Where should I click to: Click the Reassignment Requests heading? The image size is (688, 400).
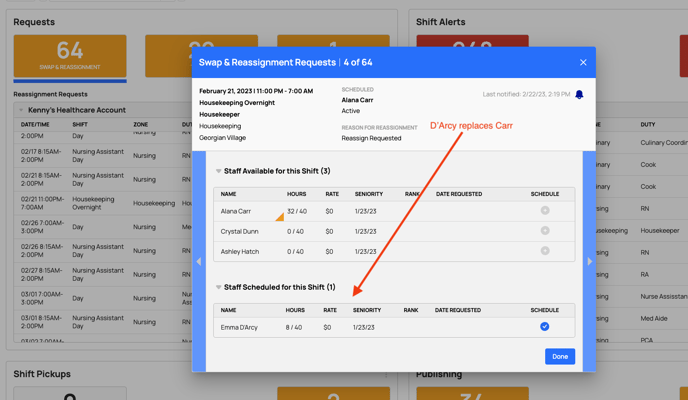pyautogui.click(x=50, y=94)
